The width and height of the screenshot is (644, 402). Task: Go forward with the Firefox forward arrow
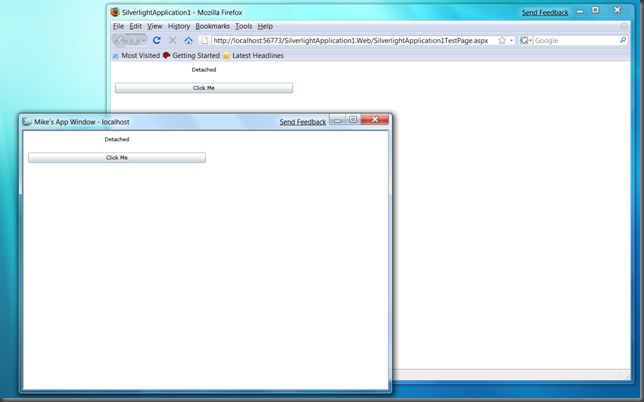pyautogui.click(x=134, y=40)
